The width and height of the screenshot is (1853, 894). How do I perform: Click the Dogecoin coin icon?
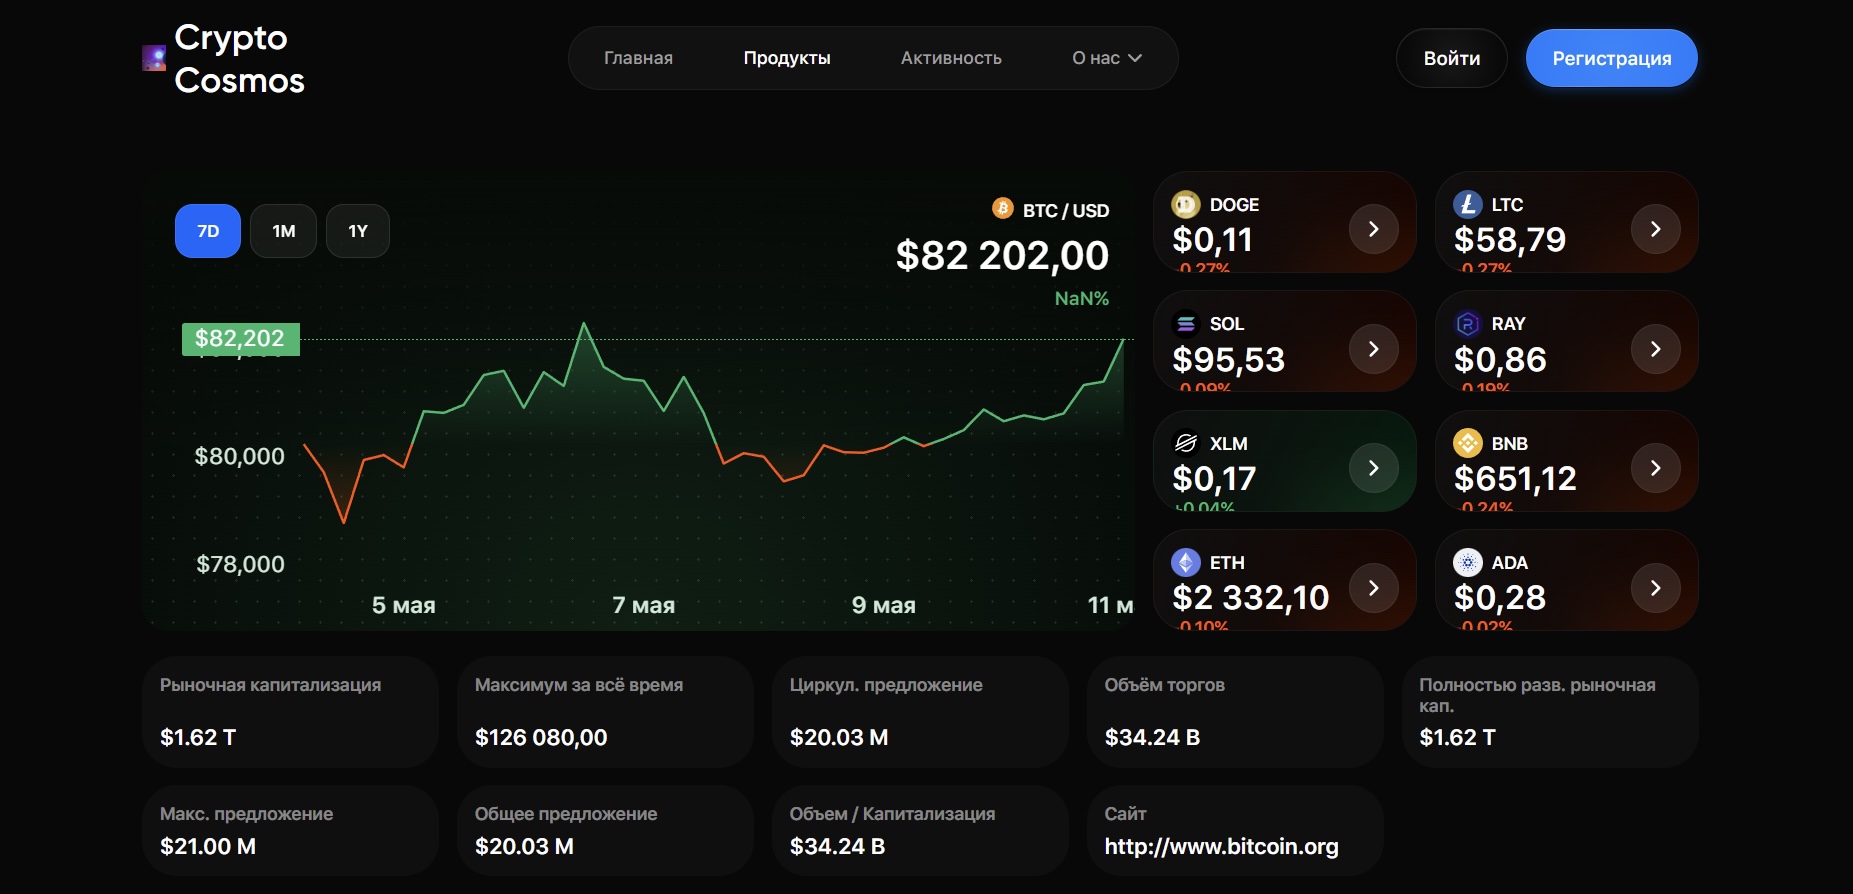[1186, 205]
